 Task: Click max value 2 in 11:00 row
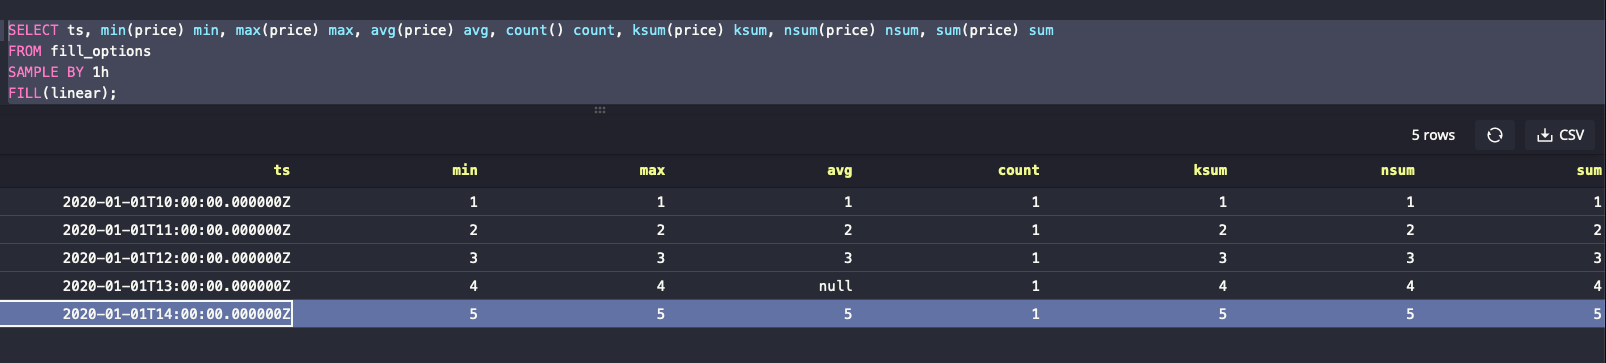click(x=660, y=230)
